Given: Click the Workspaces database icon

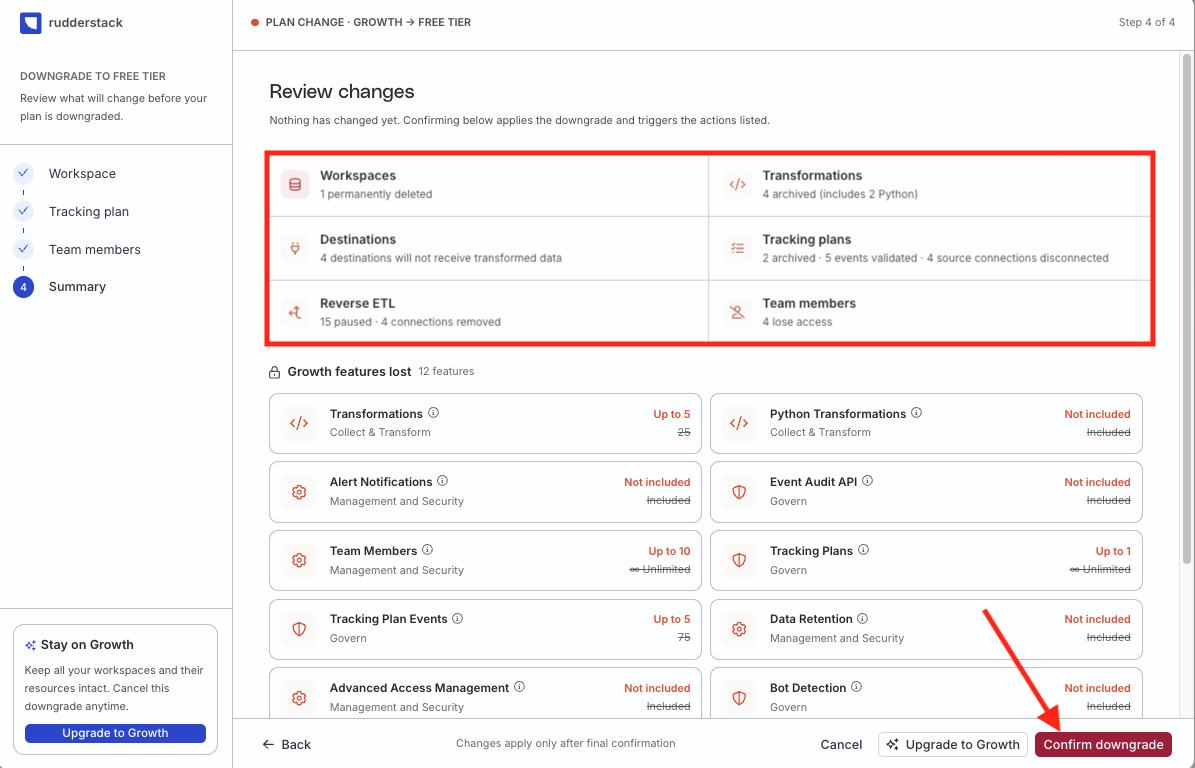Looking at the screenshot, I should pyautogui.click(x=295, y=184).
